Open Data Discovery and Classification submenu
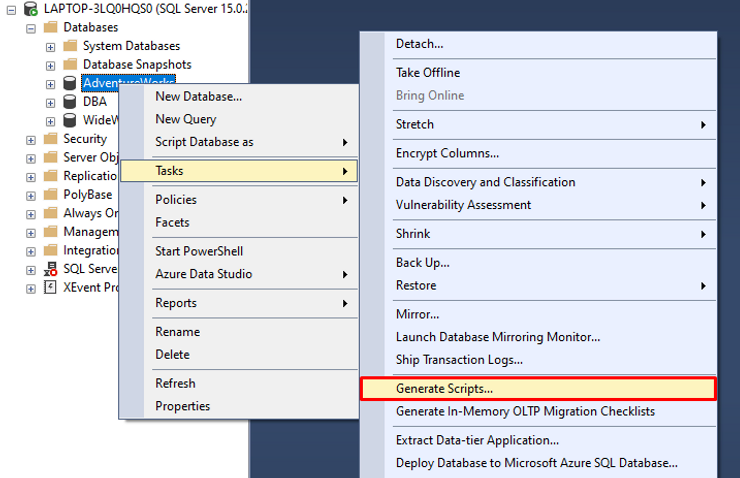 [538, 182]
